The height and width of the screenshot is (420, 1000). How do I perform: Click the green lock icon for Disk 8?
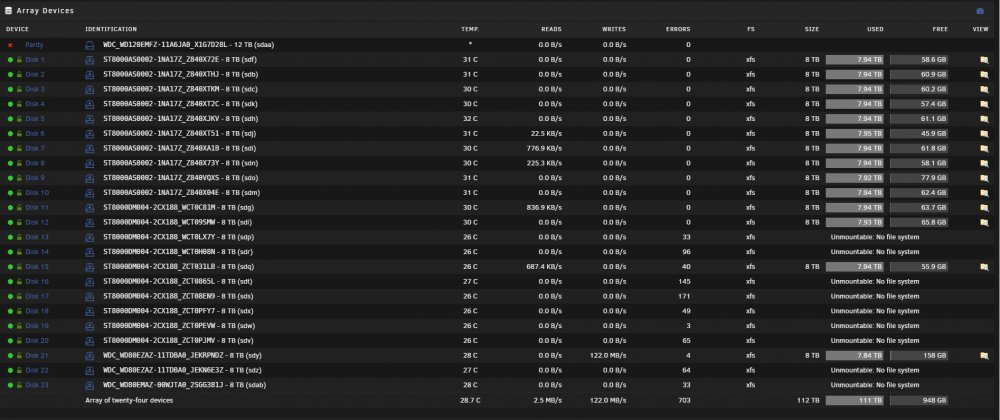tap(18, 163)
